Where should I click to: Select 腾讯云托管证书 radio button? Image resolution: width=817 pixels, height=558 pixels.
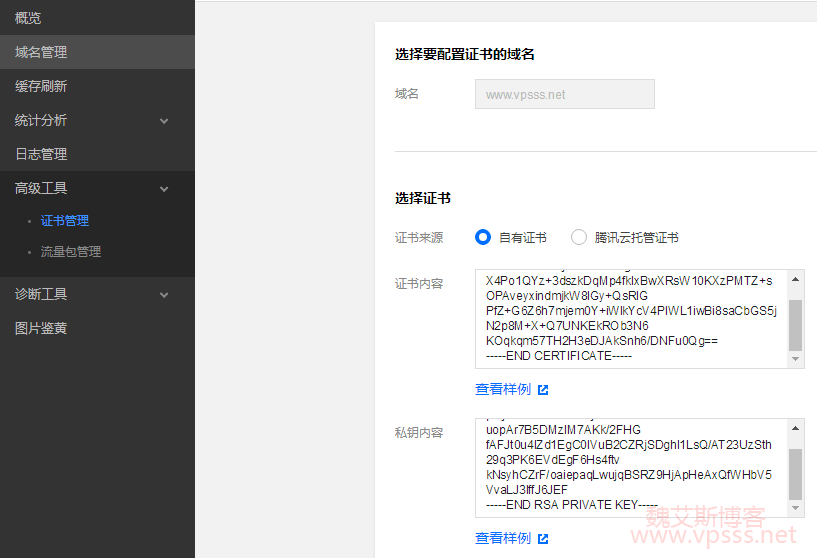click(579, 237)
